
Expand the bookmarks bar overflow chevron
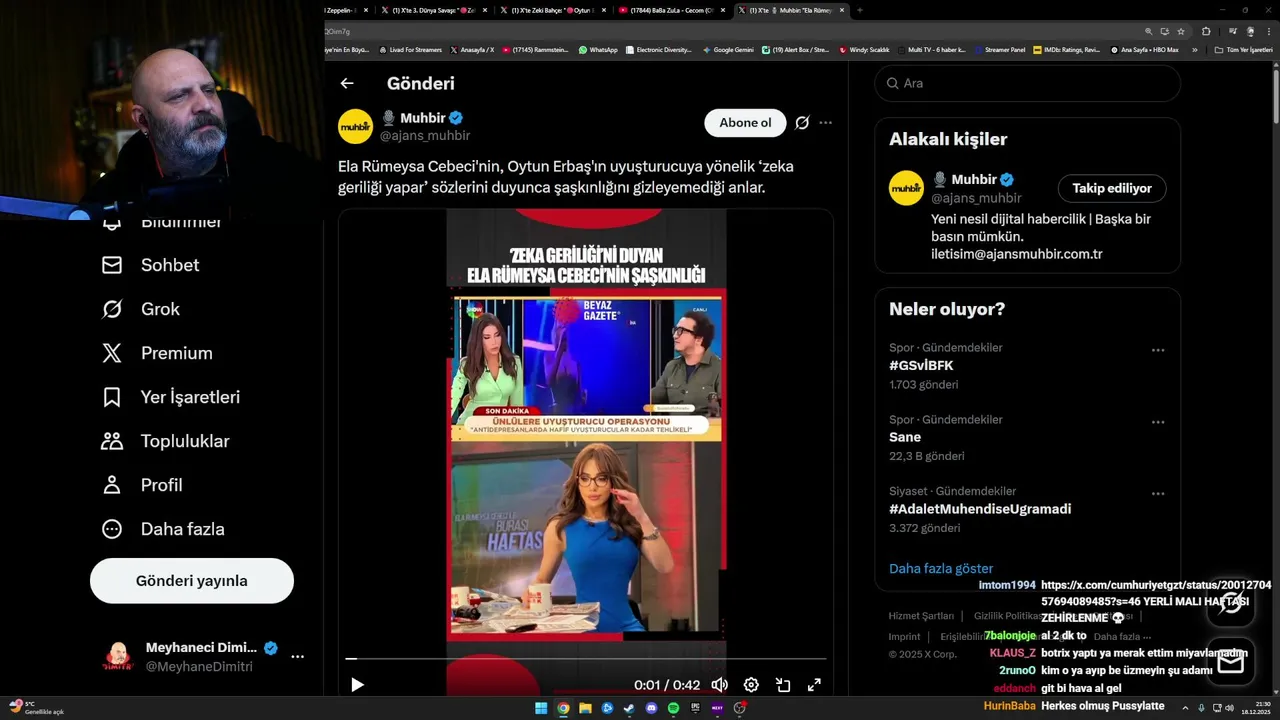(1194, 49)
